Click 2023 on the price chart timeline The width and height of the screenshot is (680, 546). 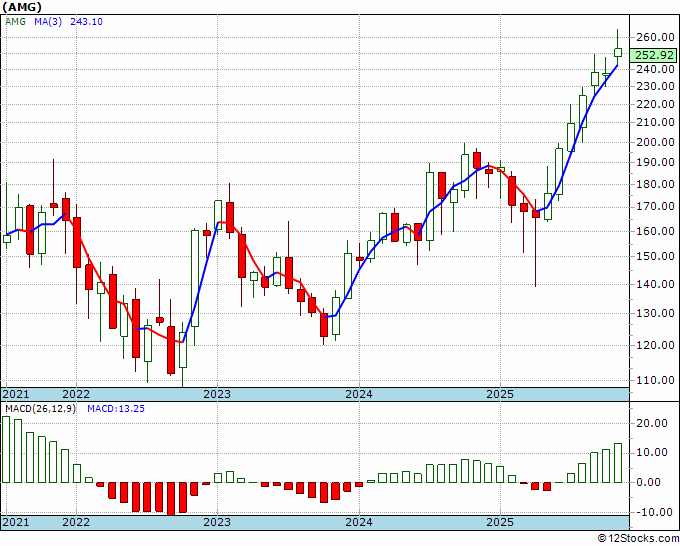pos(217,394)
